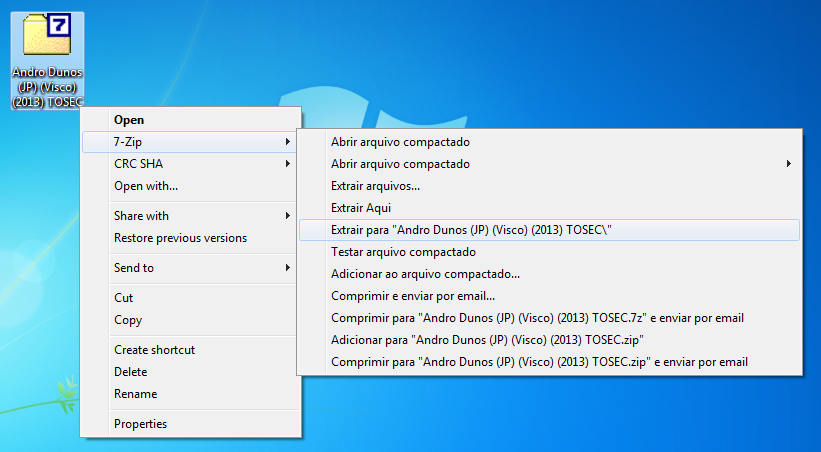Choose Open with... from the context menu

[146, 186]
